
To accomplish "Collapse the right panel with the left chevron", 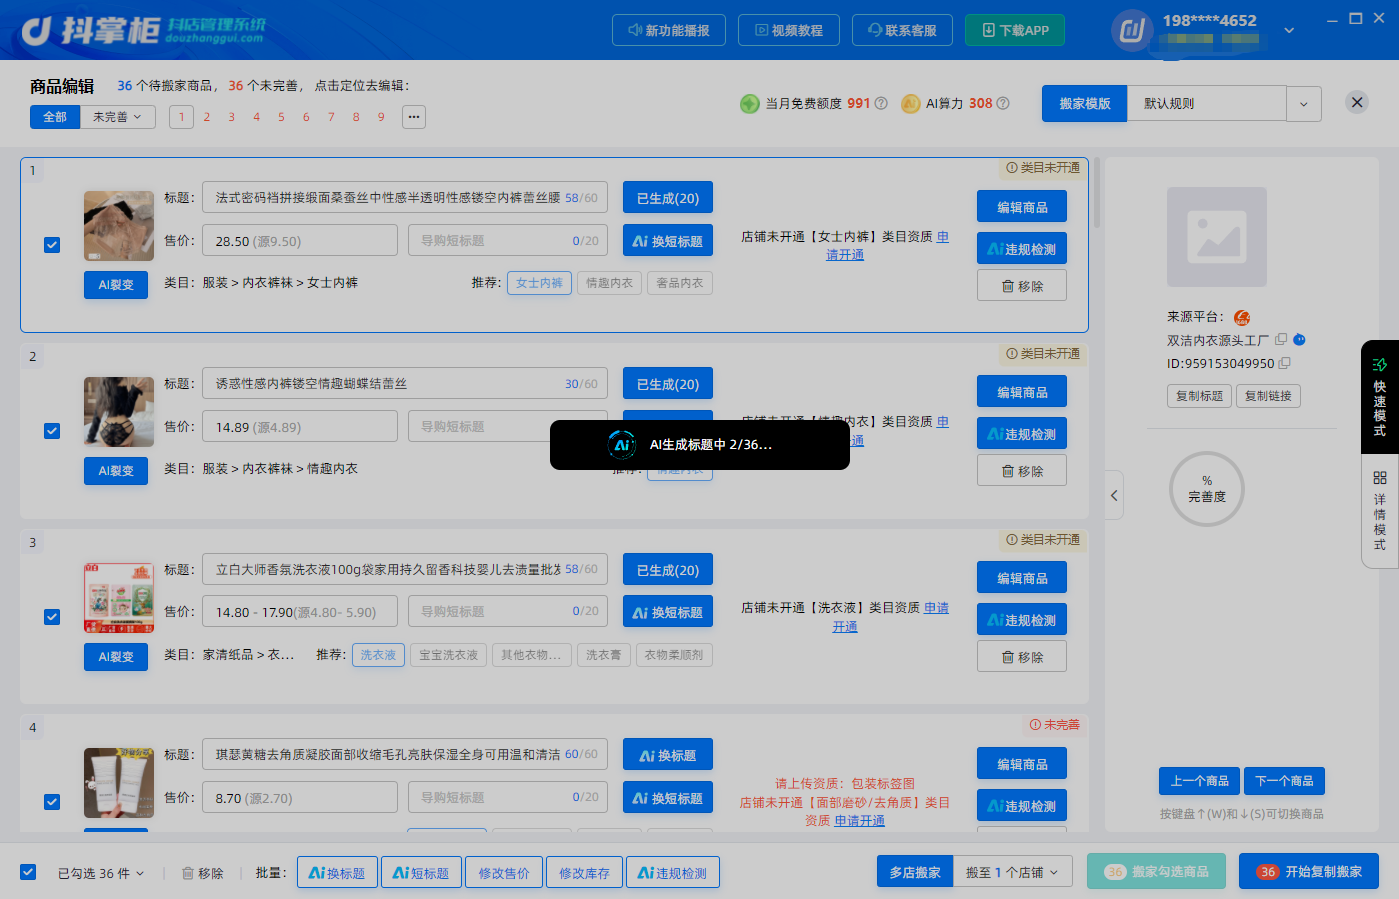I will point(1114,495).
